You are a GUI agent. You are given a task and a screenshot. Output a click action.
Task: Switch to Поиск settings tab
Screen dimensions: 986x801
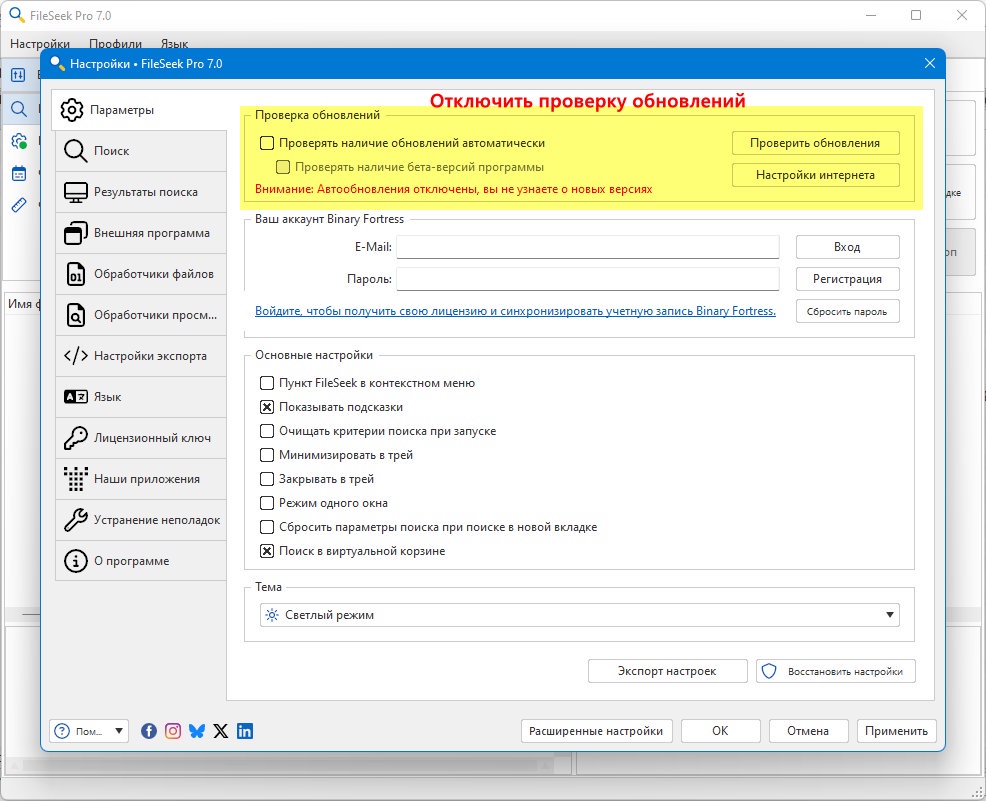141,151
